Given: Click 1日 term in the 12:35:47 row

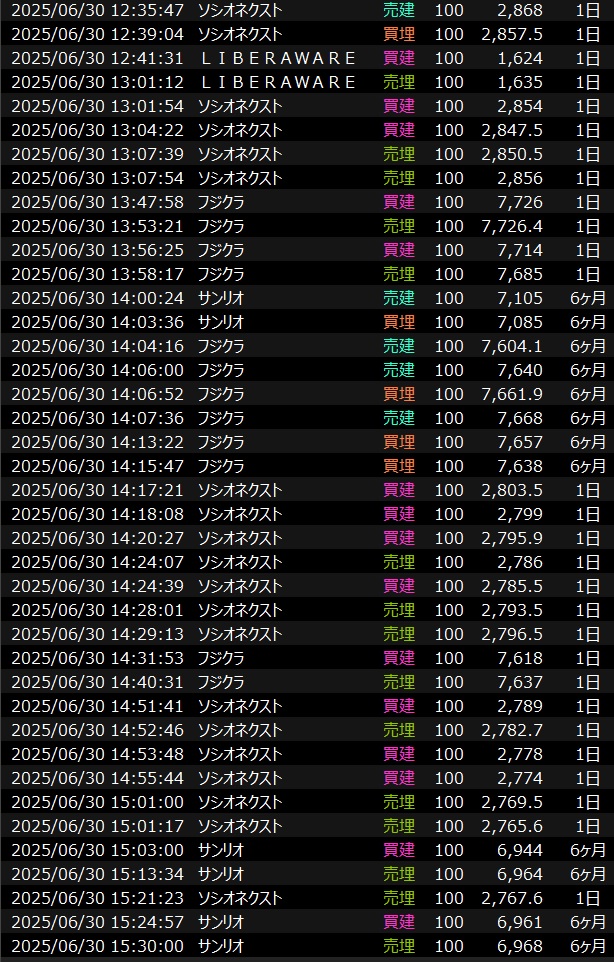Looking at the screenshot, I should pyautogui.click(x=588, y=10).
